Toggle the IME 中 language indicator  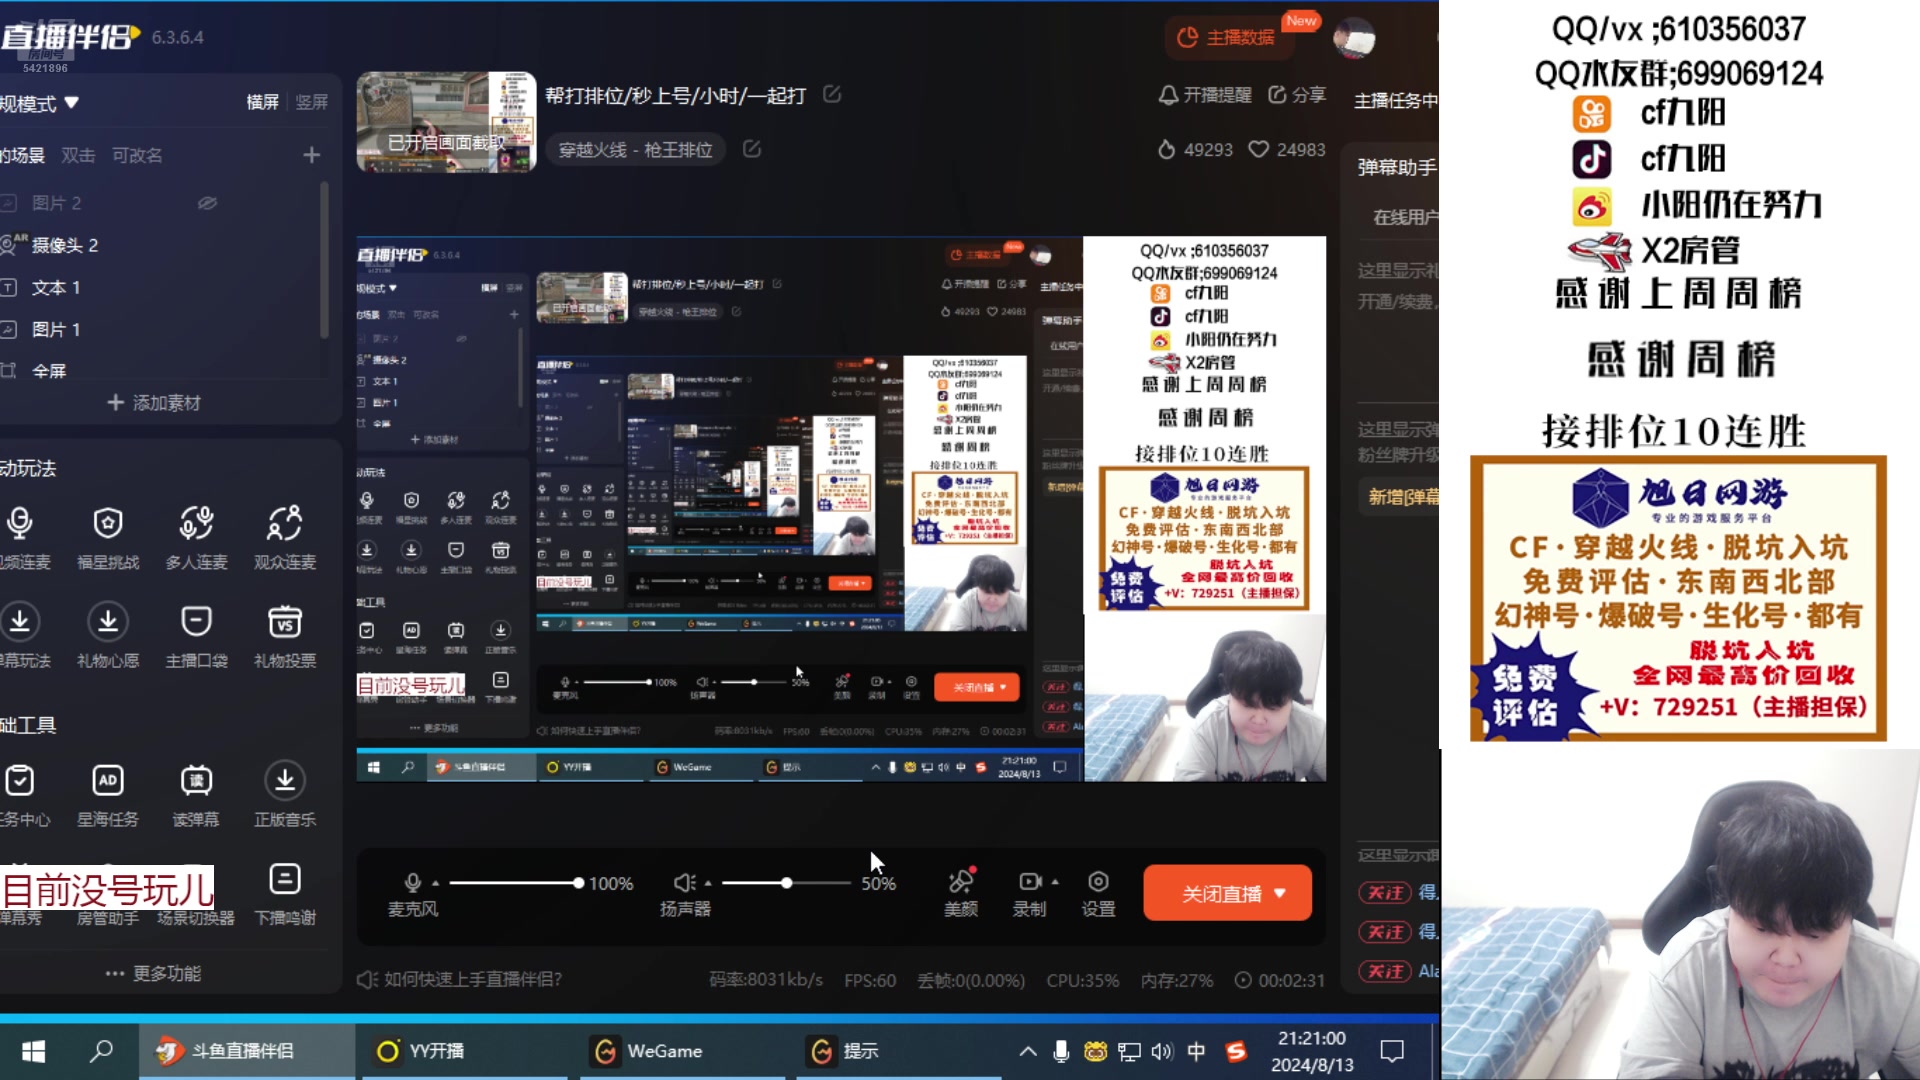point(1196,1051)
